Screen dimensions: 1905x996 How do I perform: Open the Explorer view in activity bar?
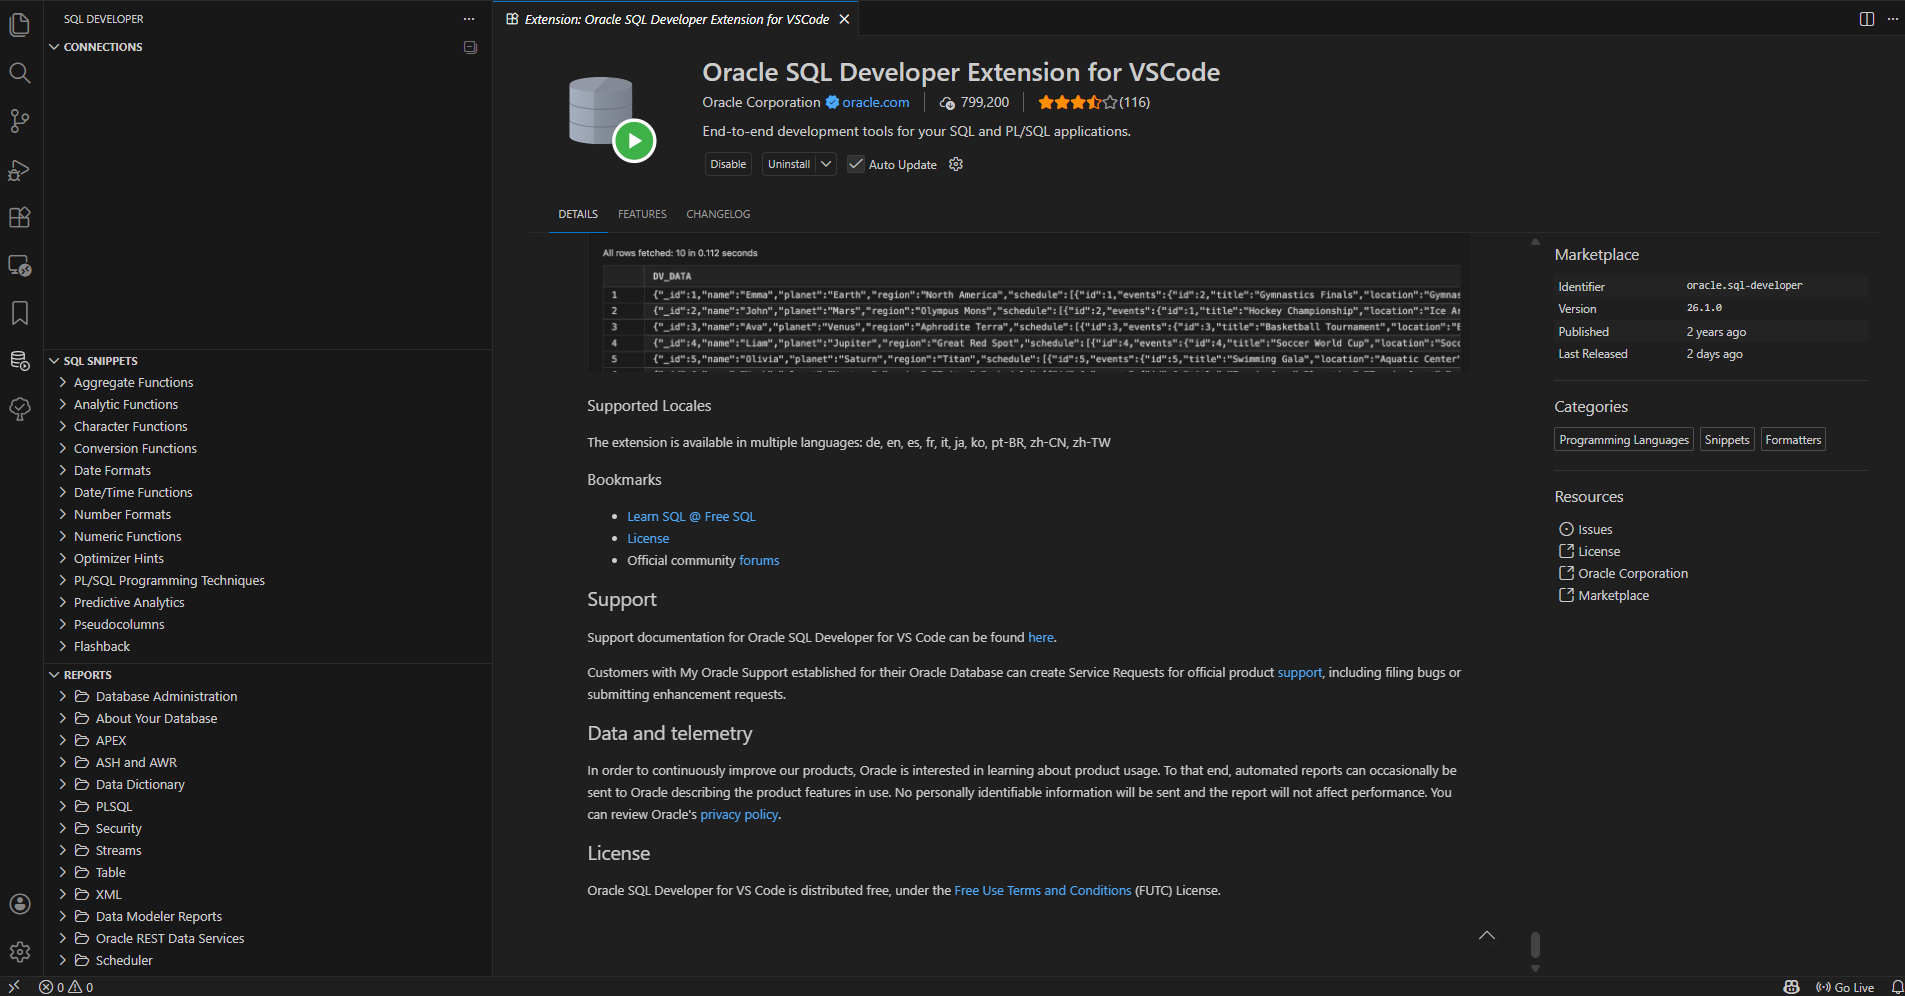click(x=19, y=25)
